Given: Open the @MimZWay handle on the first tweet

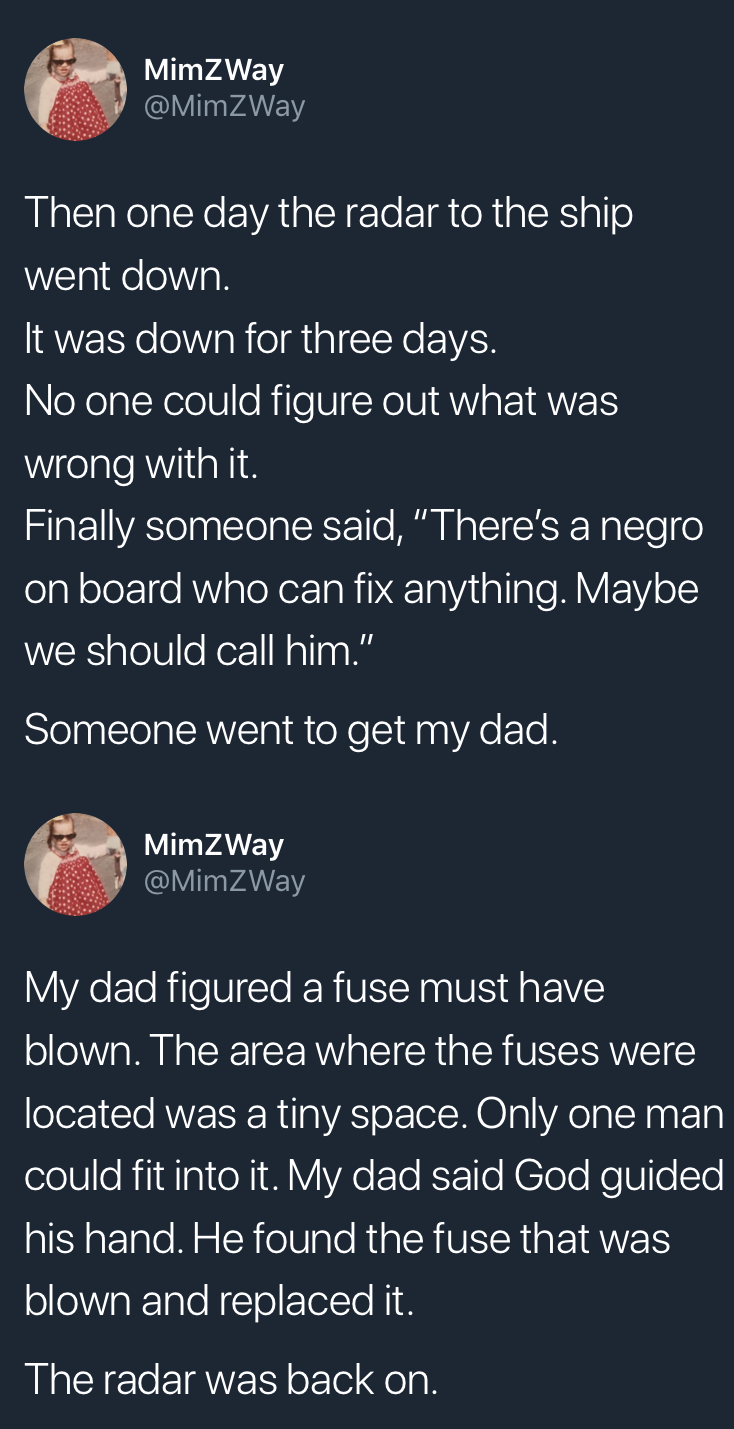Looking at the screenshot, I should [x=225, y=106].
